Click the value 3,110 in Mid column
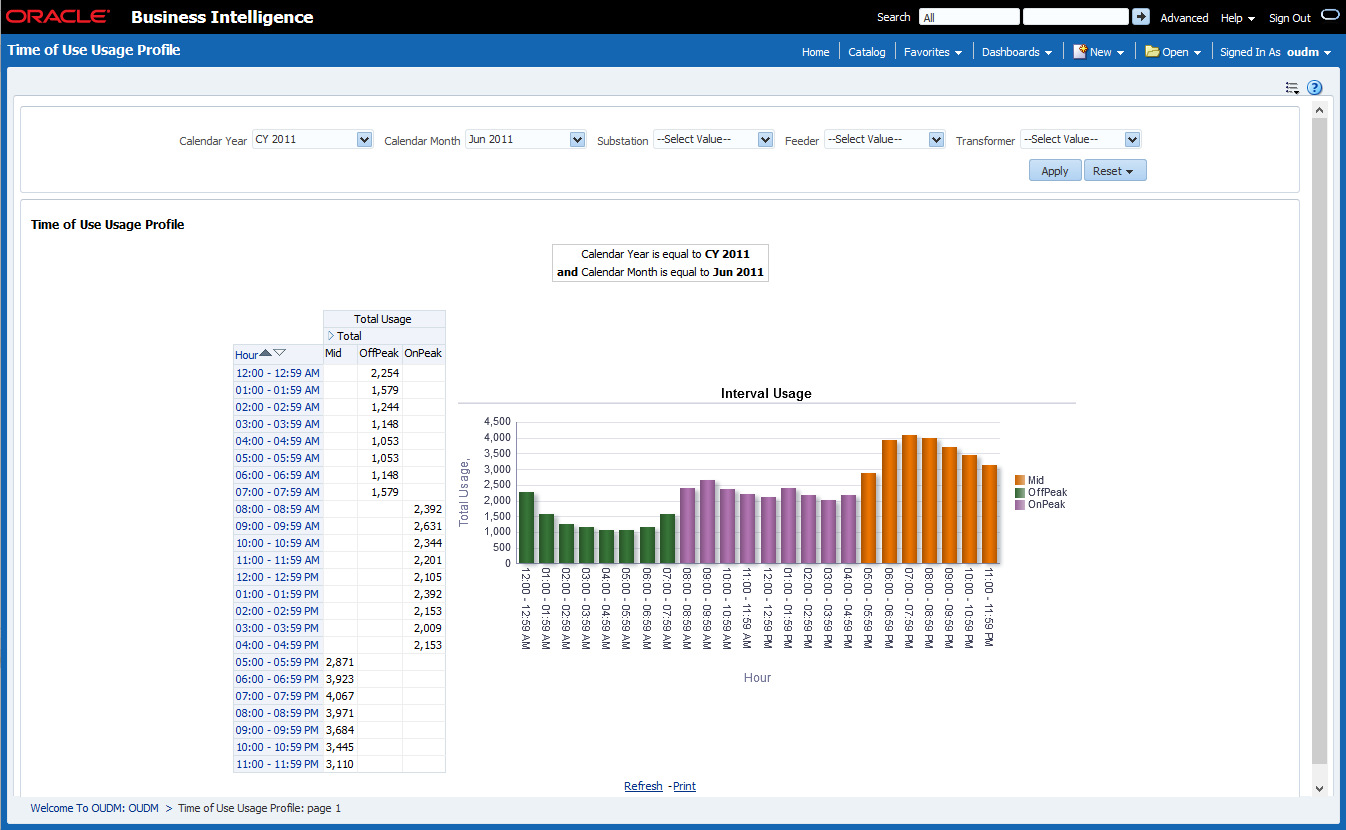 click(340, 764)
